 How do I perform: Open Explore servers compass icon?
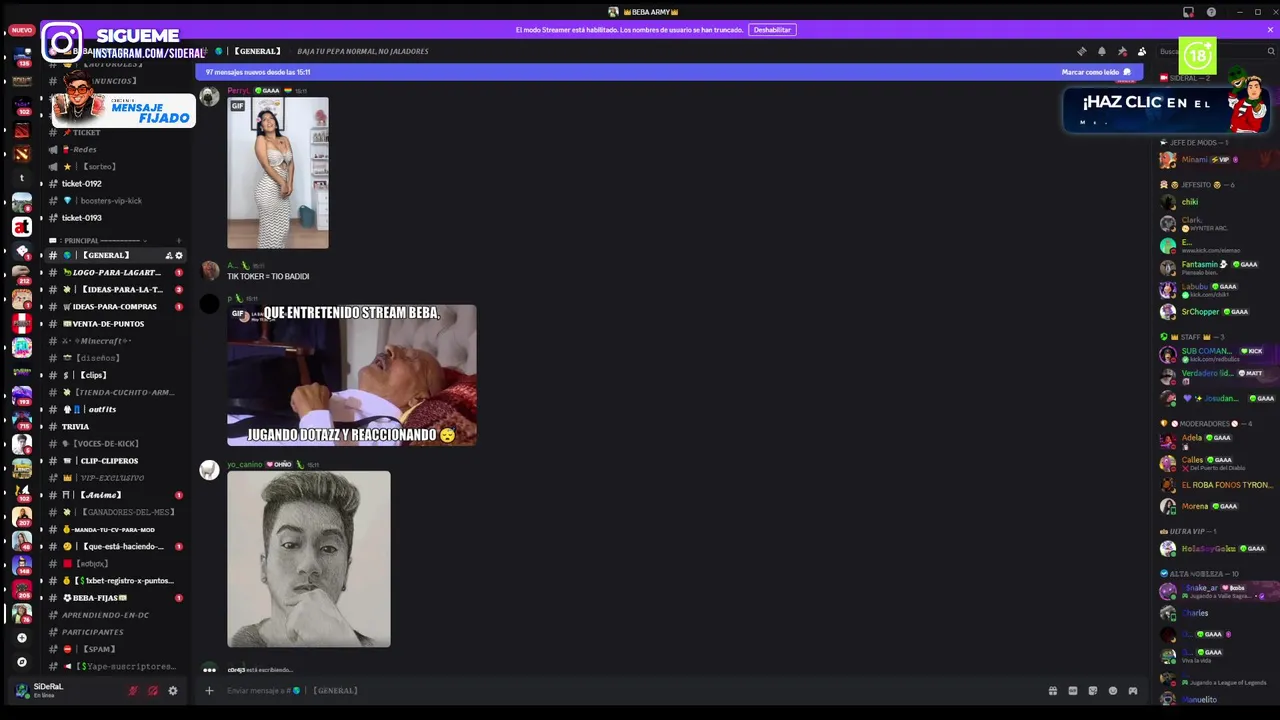click(x=22, y=661)
